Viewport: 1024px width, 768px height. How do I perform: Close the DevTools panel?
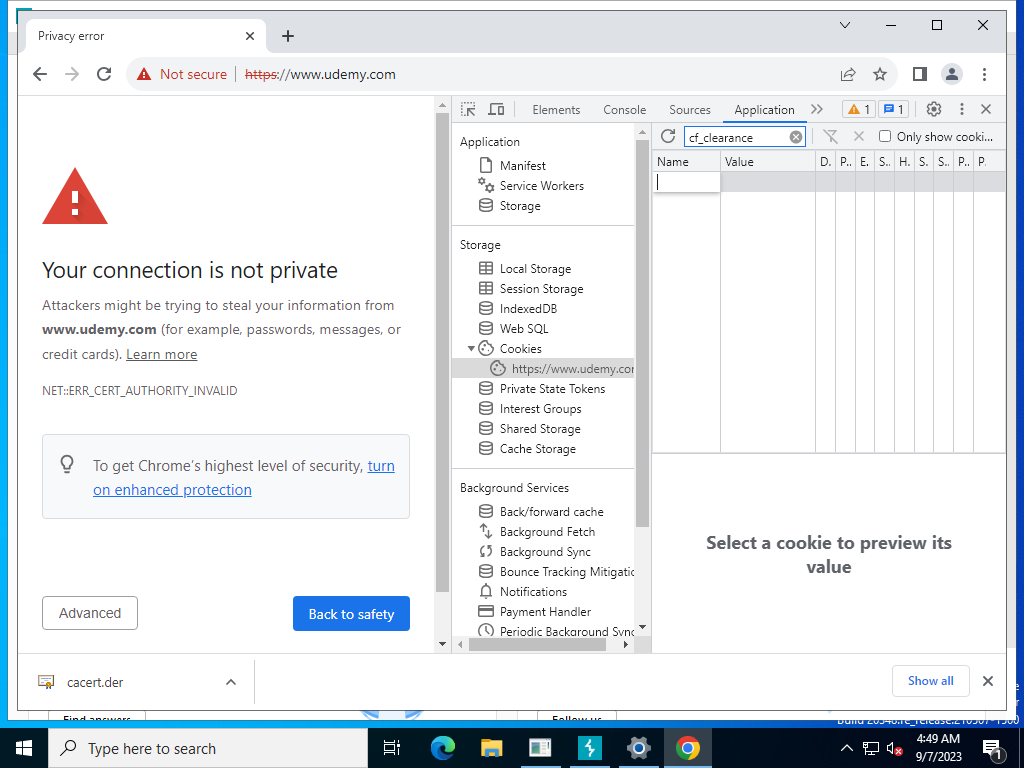tap(986, 109)
